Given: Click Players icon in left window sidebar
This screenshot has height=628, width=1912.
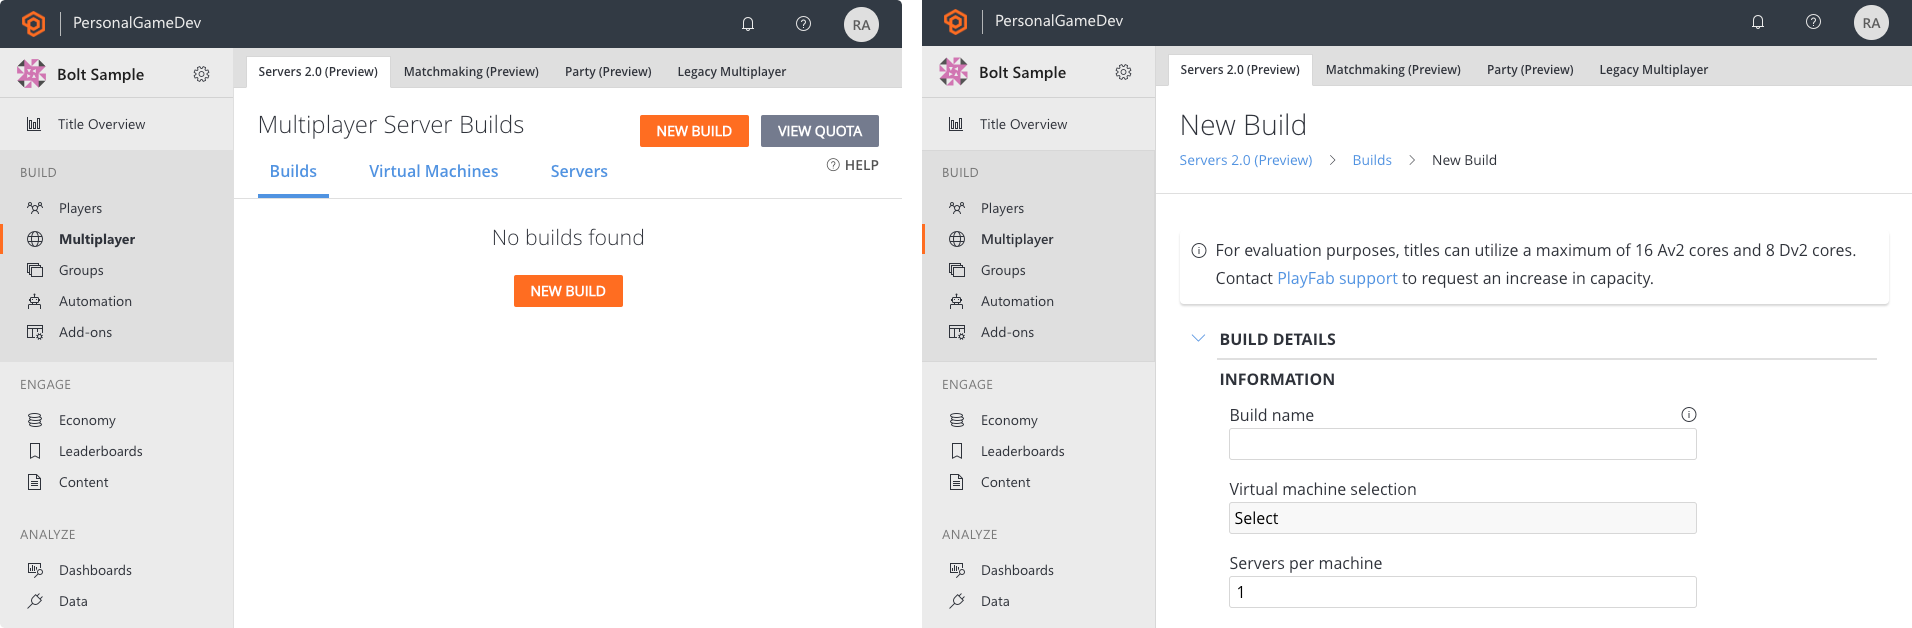Looking at the screenshot, I should click(x=35, y=208).
